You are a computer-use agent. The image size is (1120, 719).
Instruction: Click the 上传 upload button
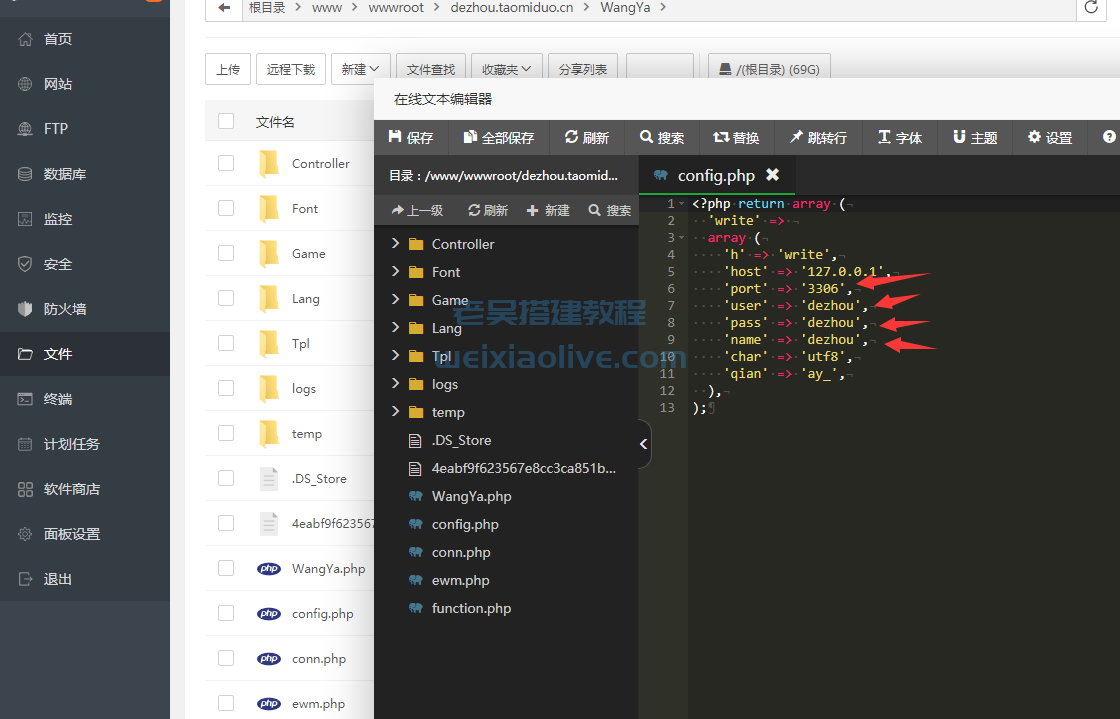coord(227,68)
